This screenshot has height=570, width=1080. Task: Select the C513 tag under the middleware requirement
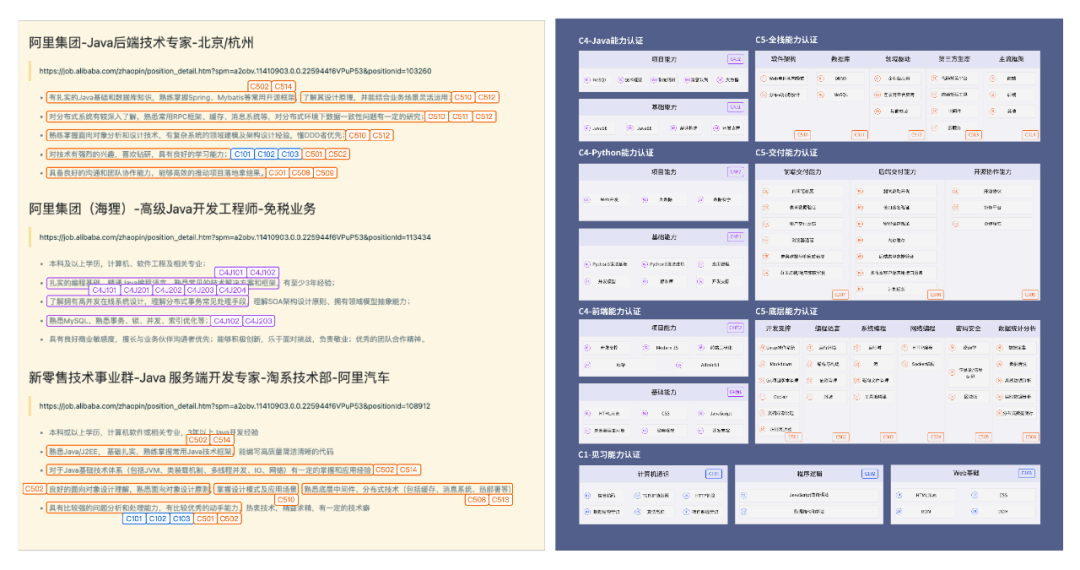pos(501,500)
